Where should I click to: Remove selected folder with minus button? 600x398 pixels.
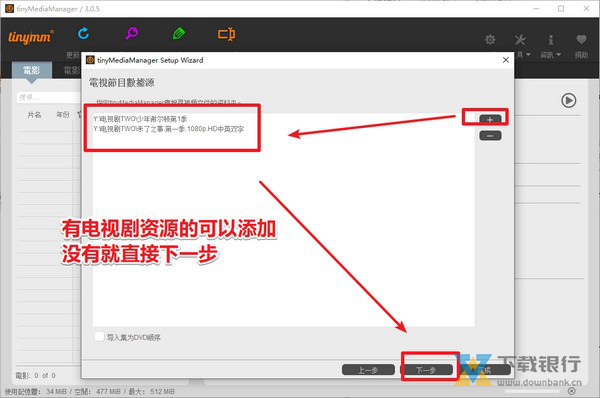click(490, 135)
